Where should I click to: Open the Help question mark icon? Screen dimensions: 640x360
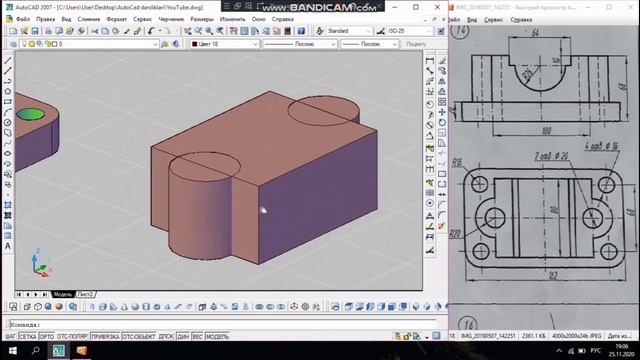tap(301, 31)
